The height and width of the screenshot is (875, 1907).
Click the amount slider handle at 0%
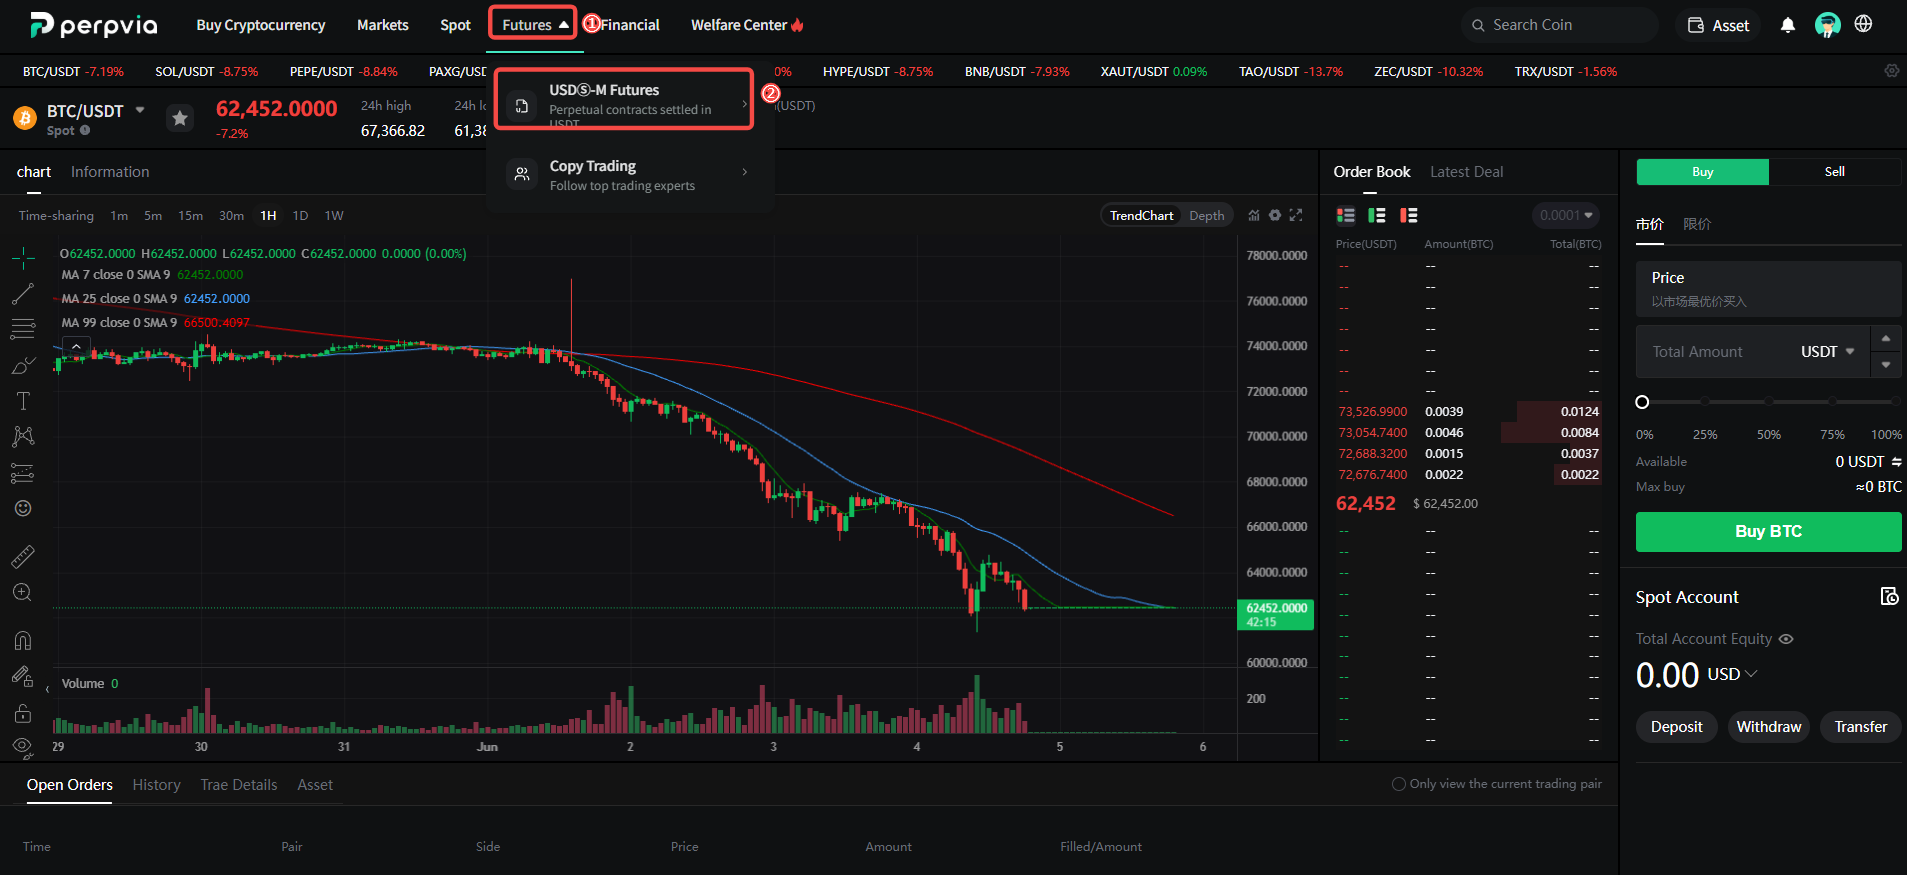[x=1642, y=402]
